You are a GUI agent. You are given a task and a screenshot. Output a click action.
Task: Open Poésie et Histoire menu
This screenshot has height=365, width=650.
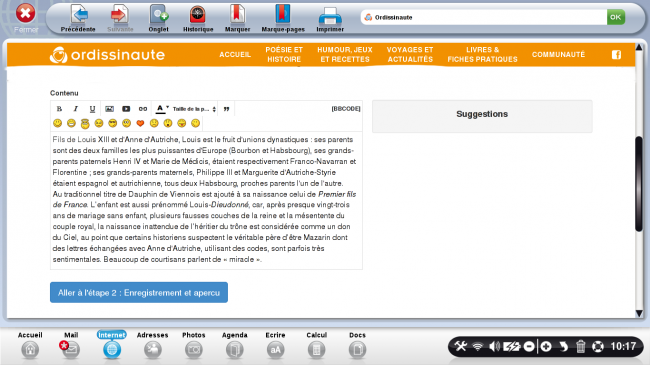pos(284,54)
